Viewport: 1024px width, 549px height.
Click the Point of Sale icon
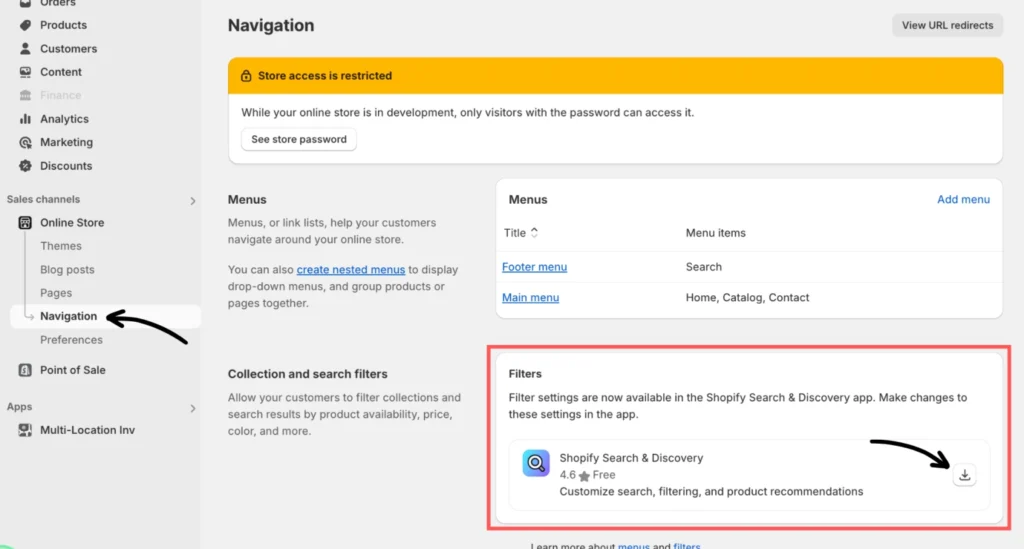[x=25, y=370]
